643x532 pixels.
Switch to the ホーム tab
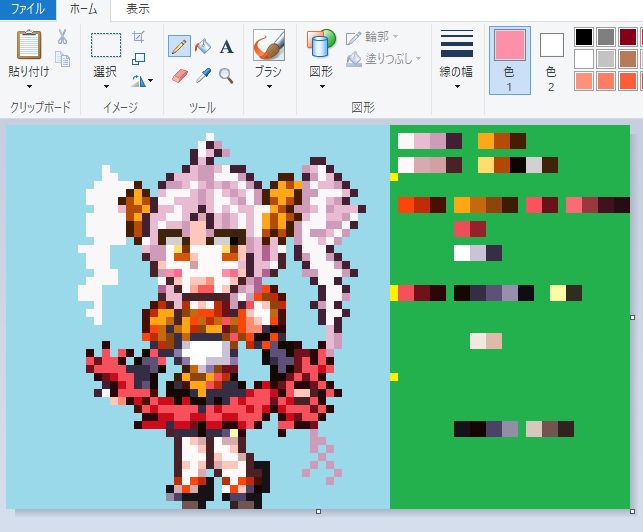83,9
